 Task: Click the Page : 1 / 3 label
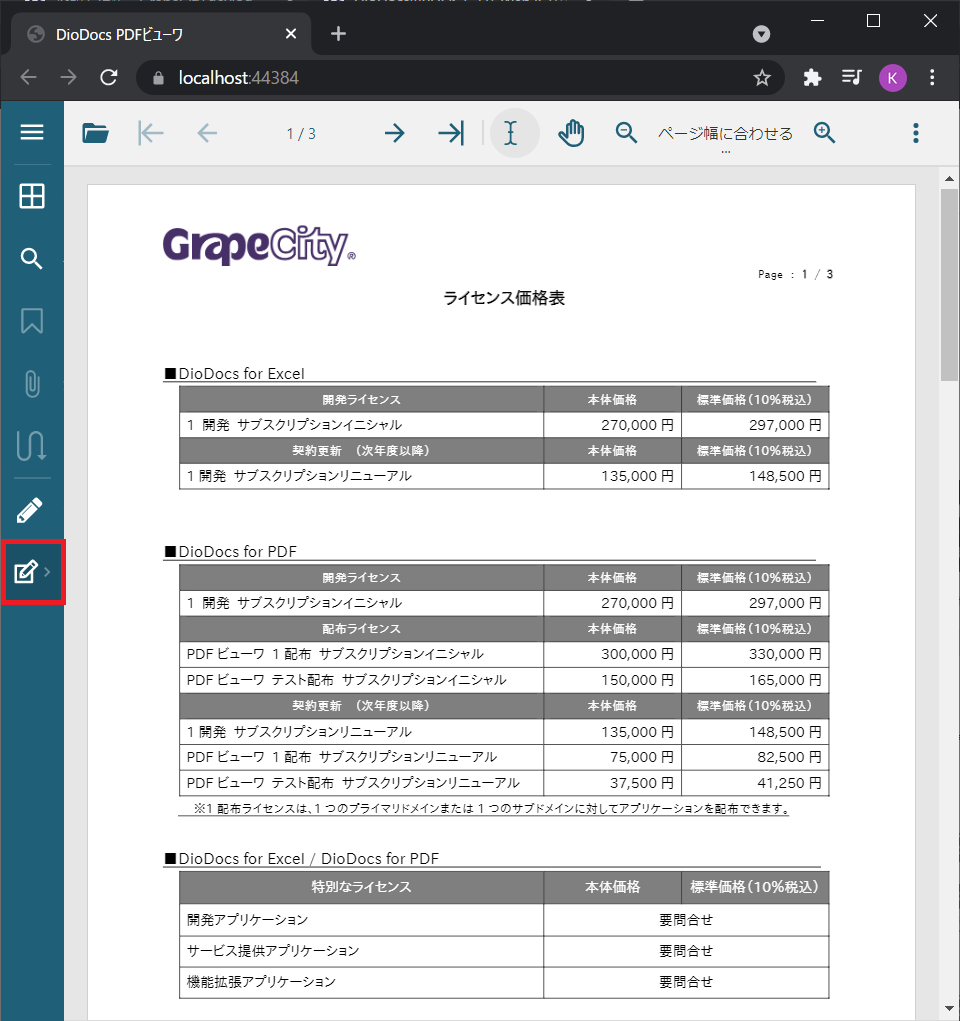795,274
